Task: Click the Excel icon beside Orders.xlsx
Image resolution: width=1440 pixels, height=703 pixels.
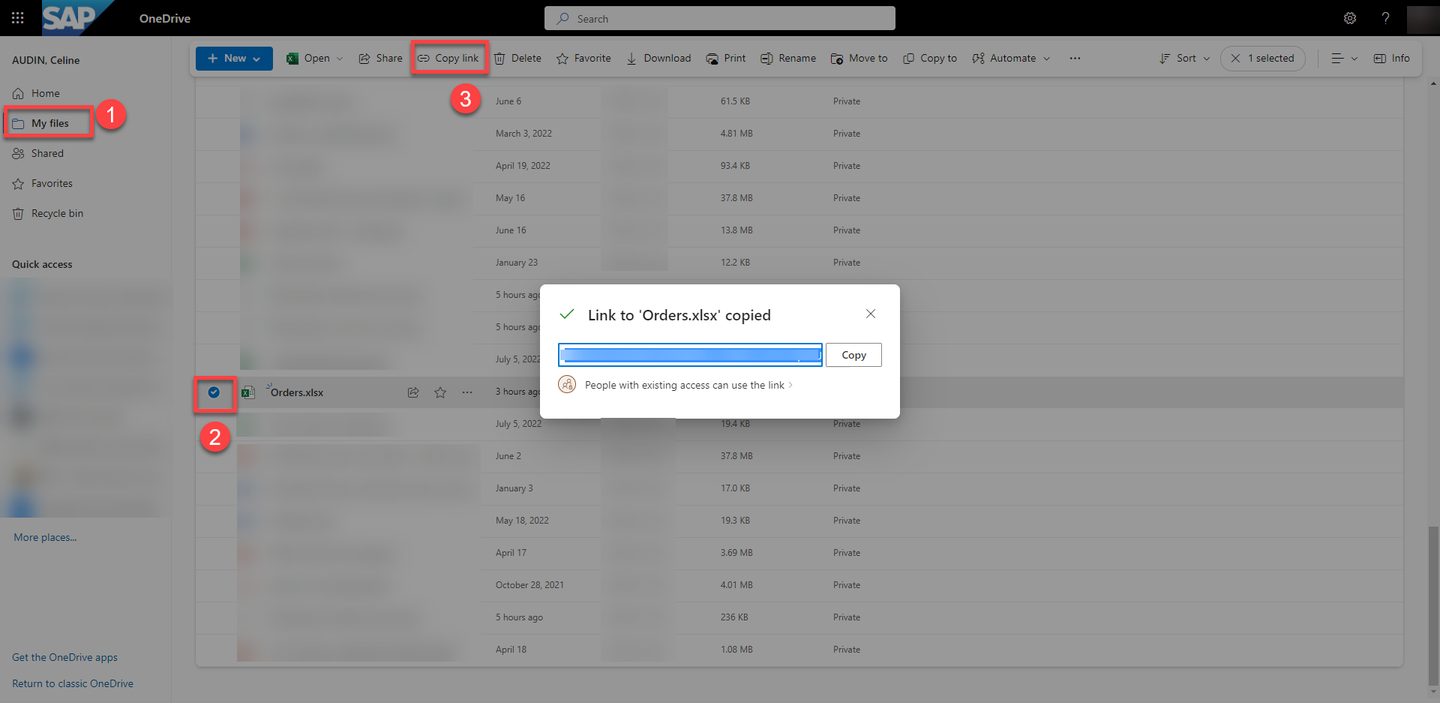Action: [248, 393]
